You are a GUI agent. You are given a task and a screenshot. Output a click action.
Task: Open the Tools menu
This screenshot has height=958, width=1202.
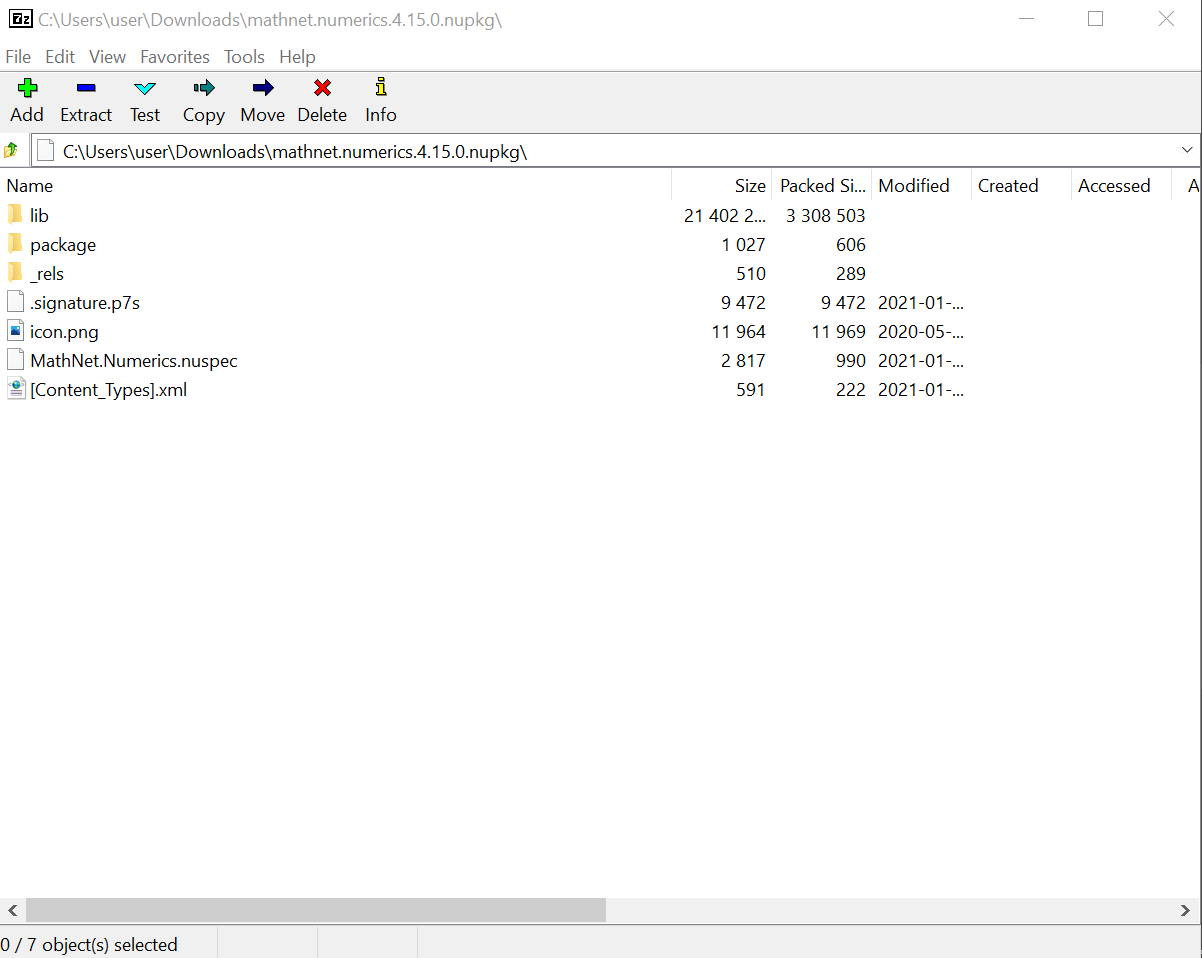pyautogui.click(x=244, y=57)
